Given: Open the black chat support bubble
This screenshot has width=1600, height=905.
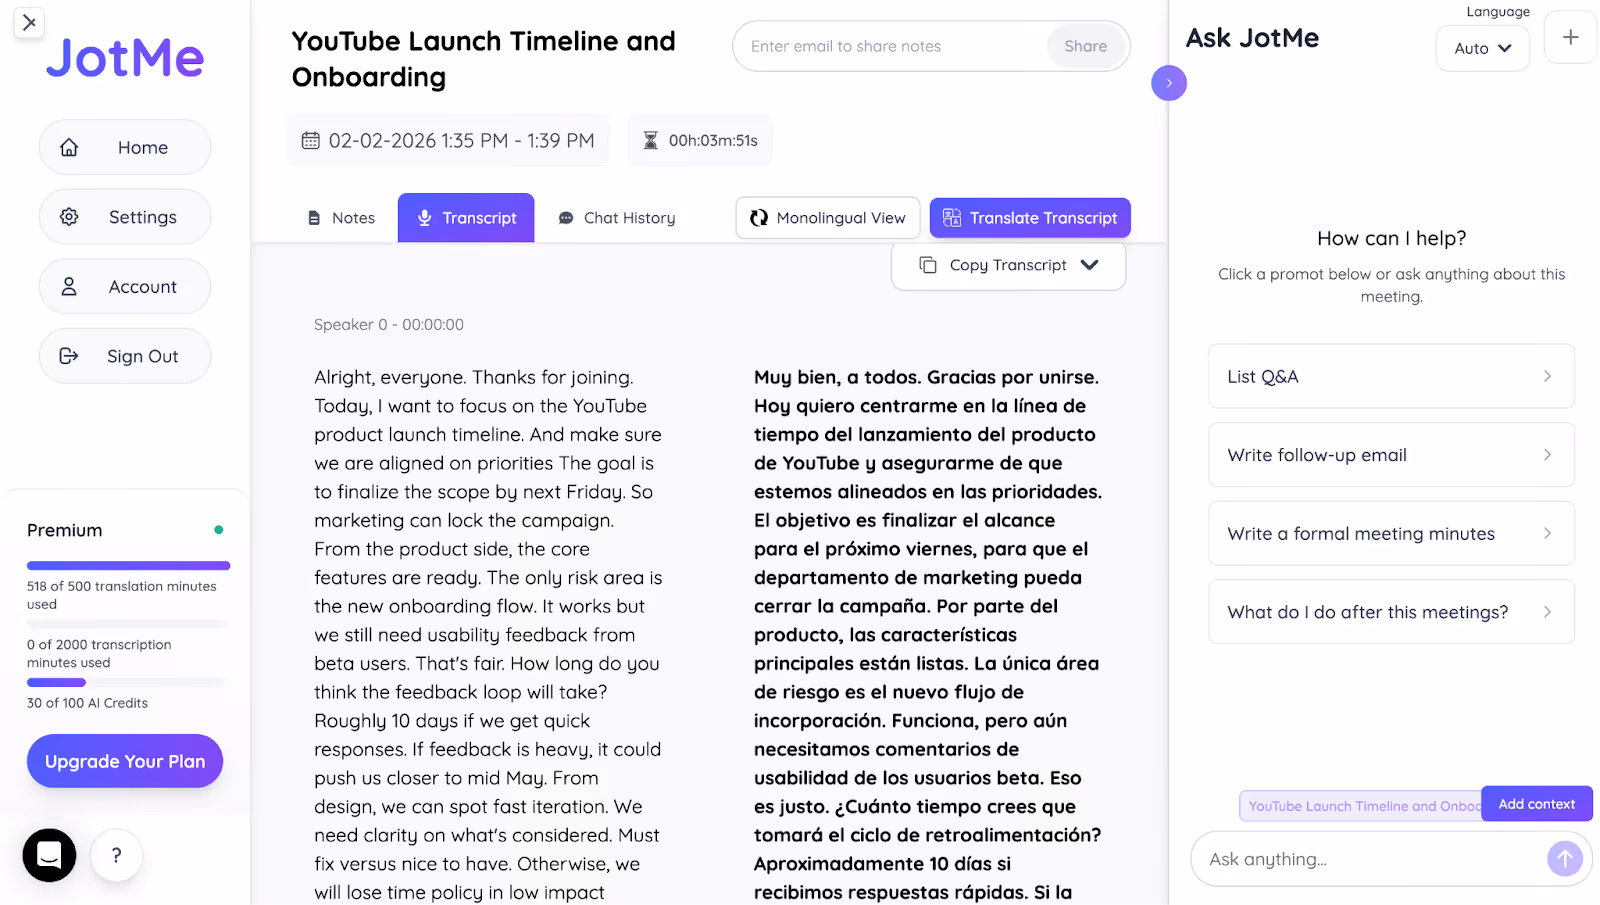Looking at the screenshot, I should [49, 855].
